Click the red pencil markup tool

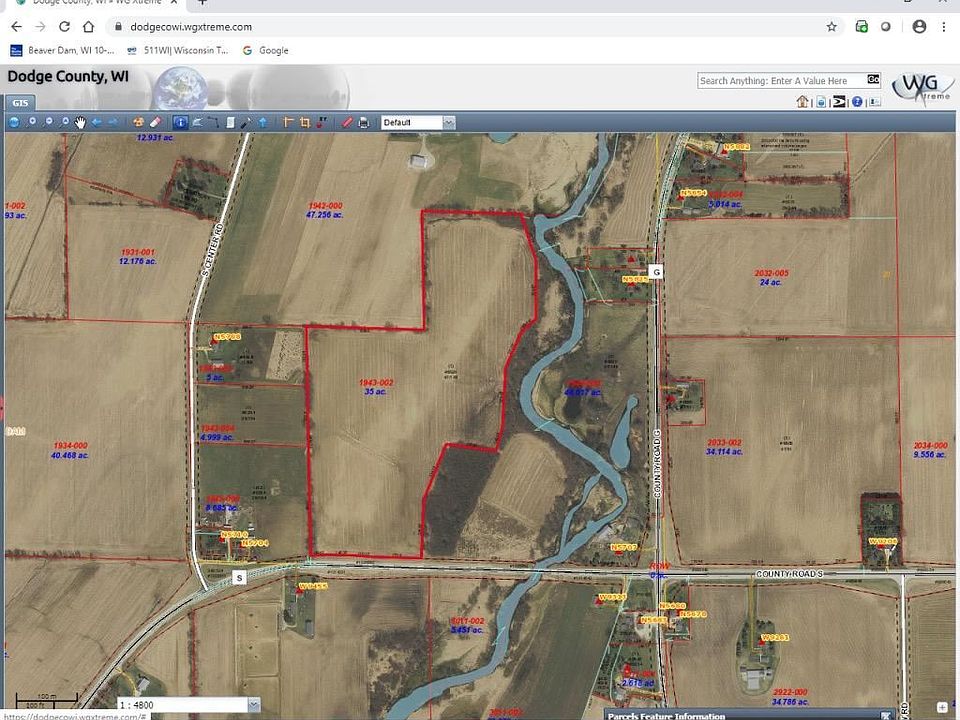pos(347,122)
